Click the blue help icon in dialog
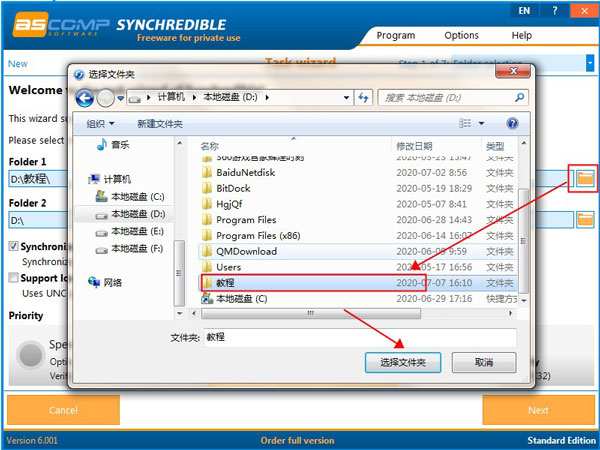This screenshot has width=600, height=450. [x=512, y=123]
